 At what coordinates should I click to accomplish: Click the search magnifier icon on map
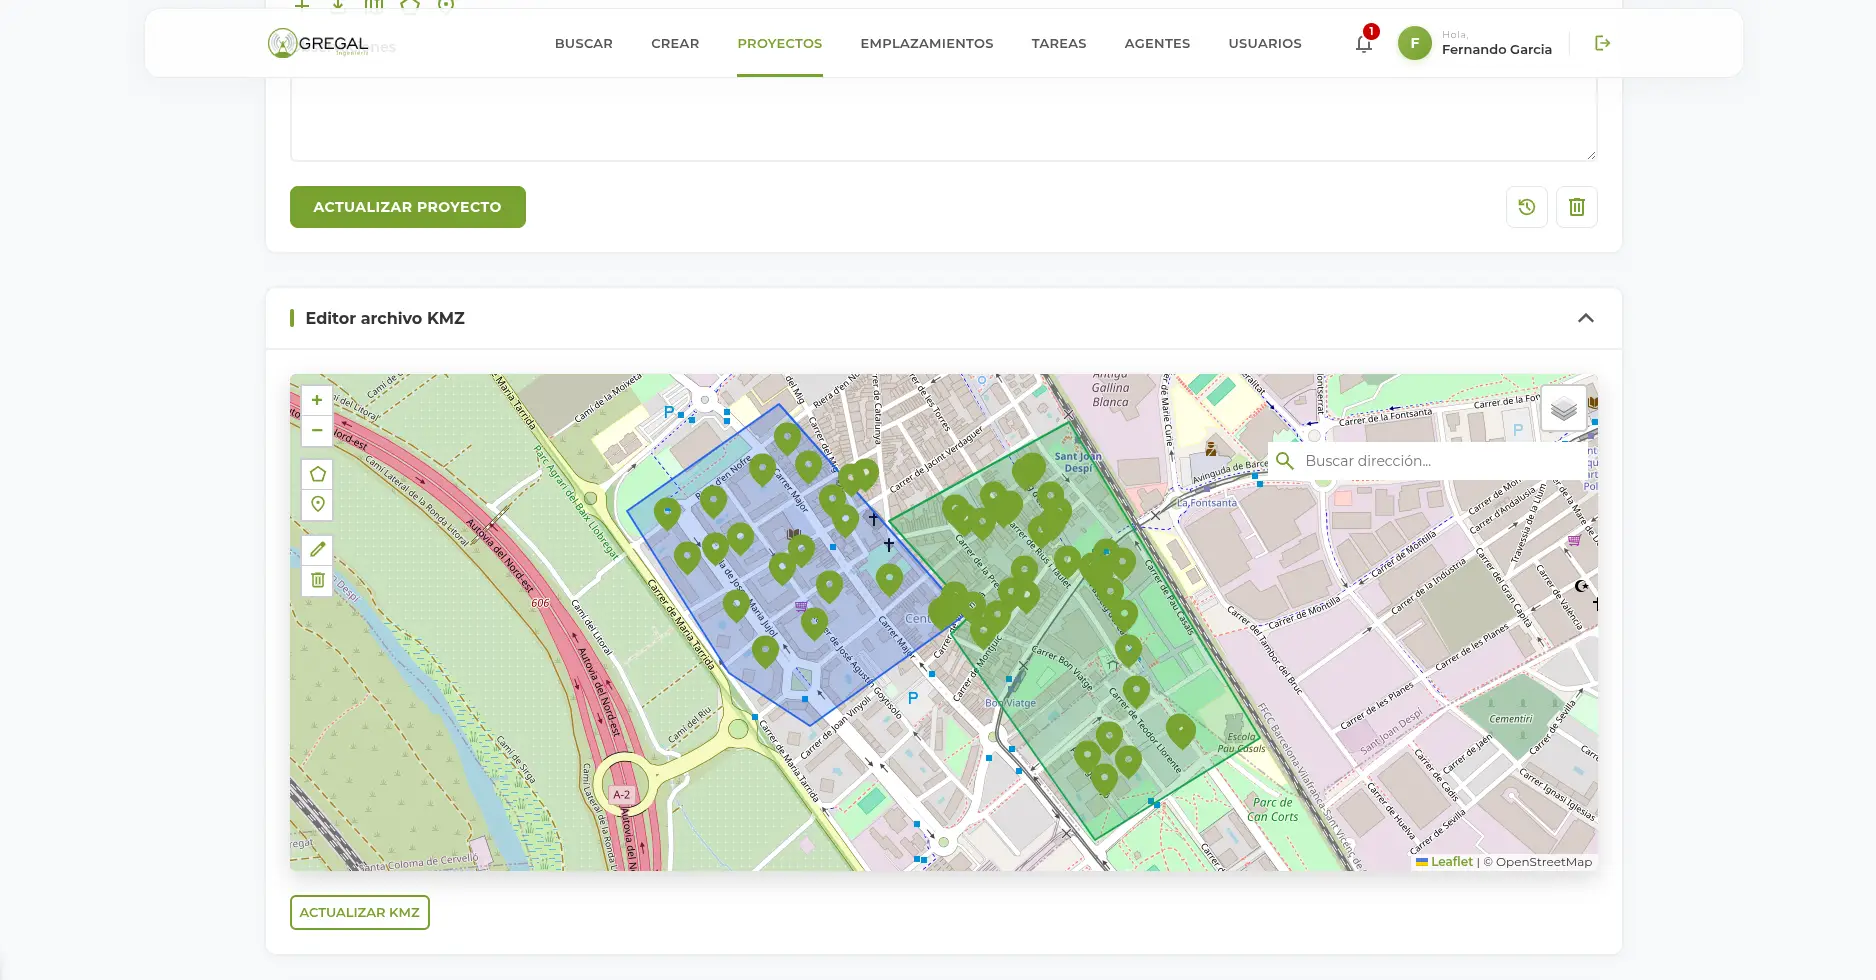pos(1285,461)
